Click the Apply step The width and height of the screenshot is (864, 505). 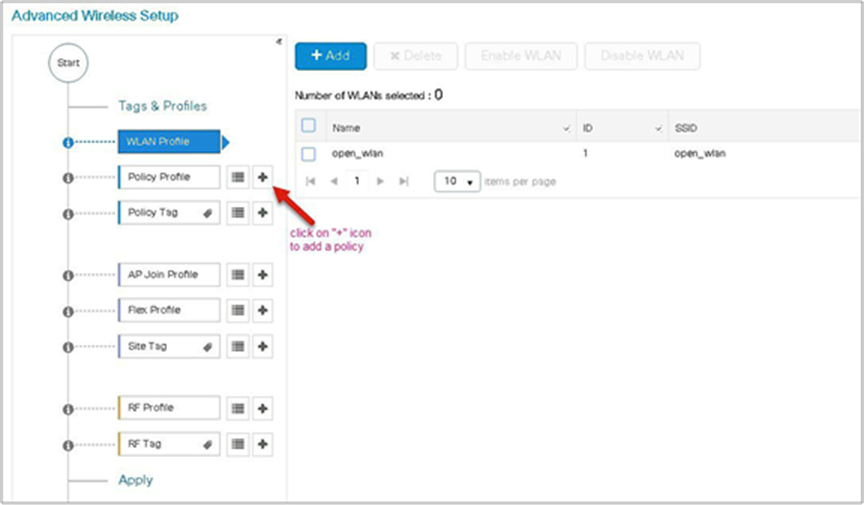tap(136, 480)
